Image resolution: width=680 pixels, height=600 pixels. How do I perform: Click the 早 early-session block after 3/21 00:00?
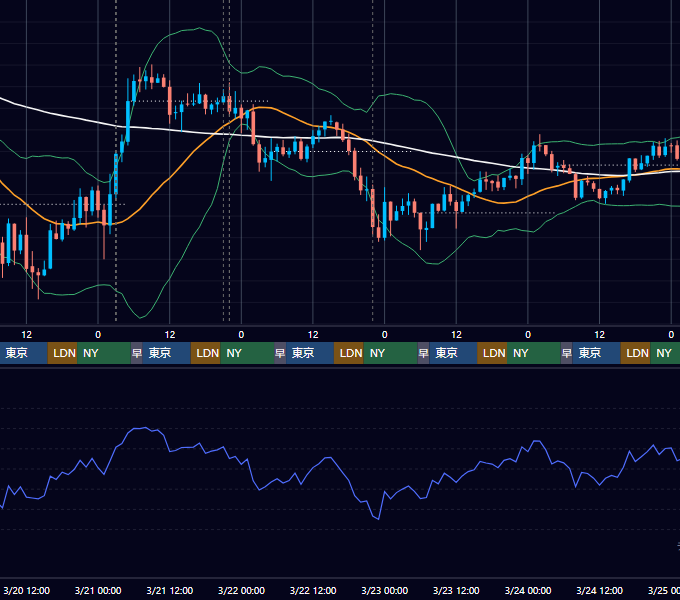tap(137, 353)
